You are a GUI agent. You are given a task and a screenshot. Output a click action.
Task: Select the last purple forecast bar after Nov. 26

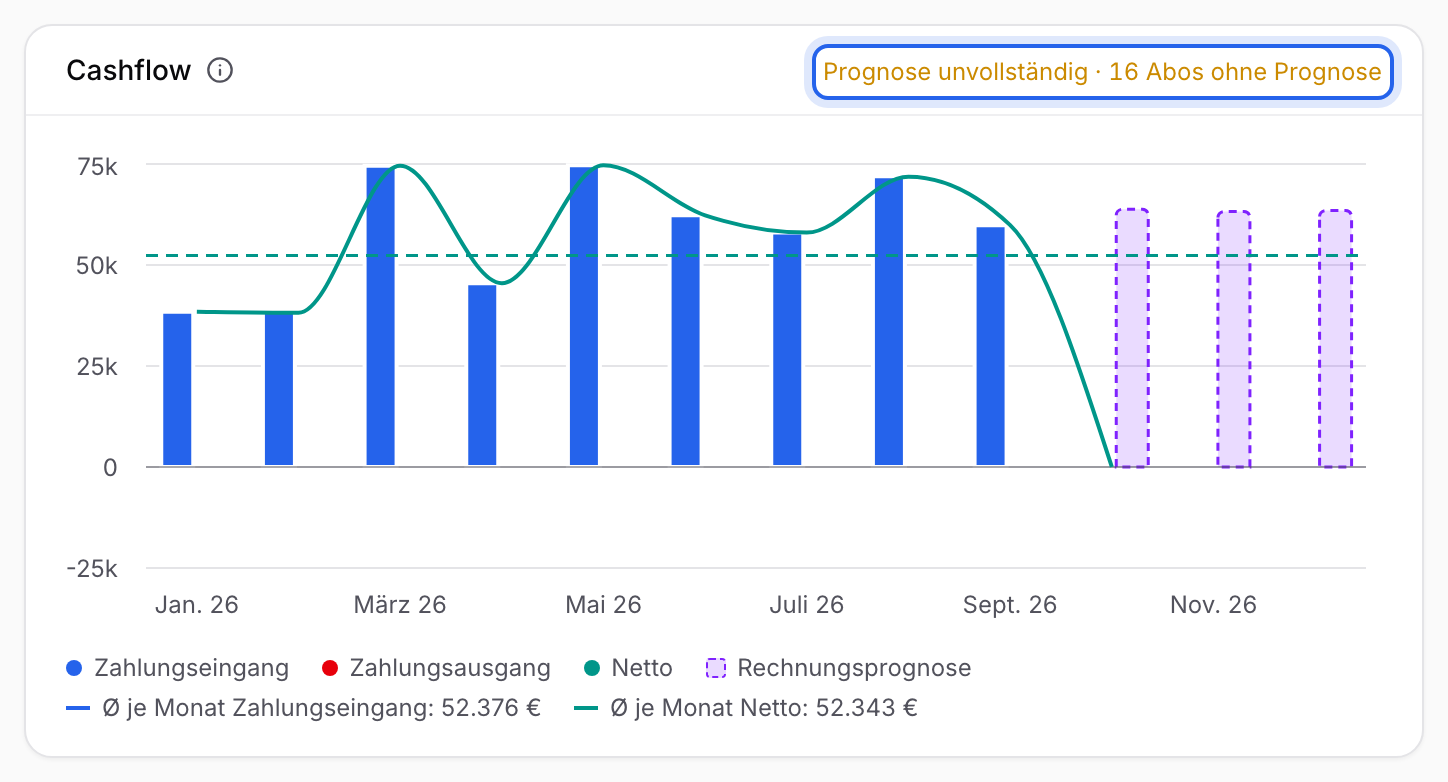coord(1335,339)
